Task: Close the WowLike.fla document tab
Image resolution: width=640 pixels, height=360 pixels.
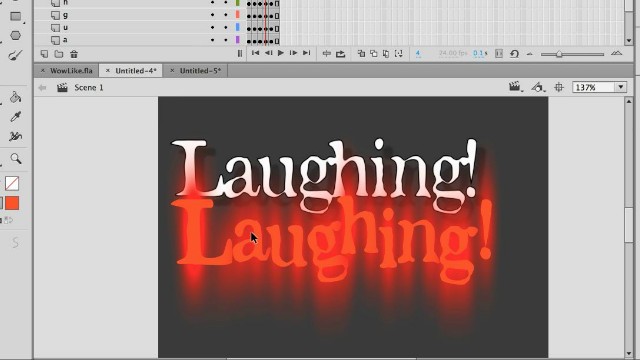Action: [x=42, y=71]
